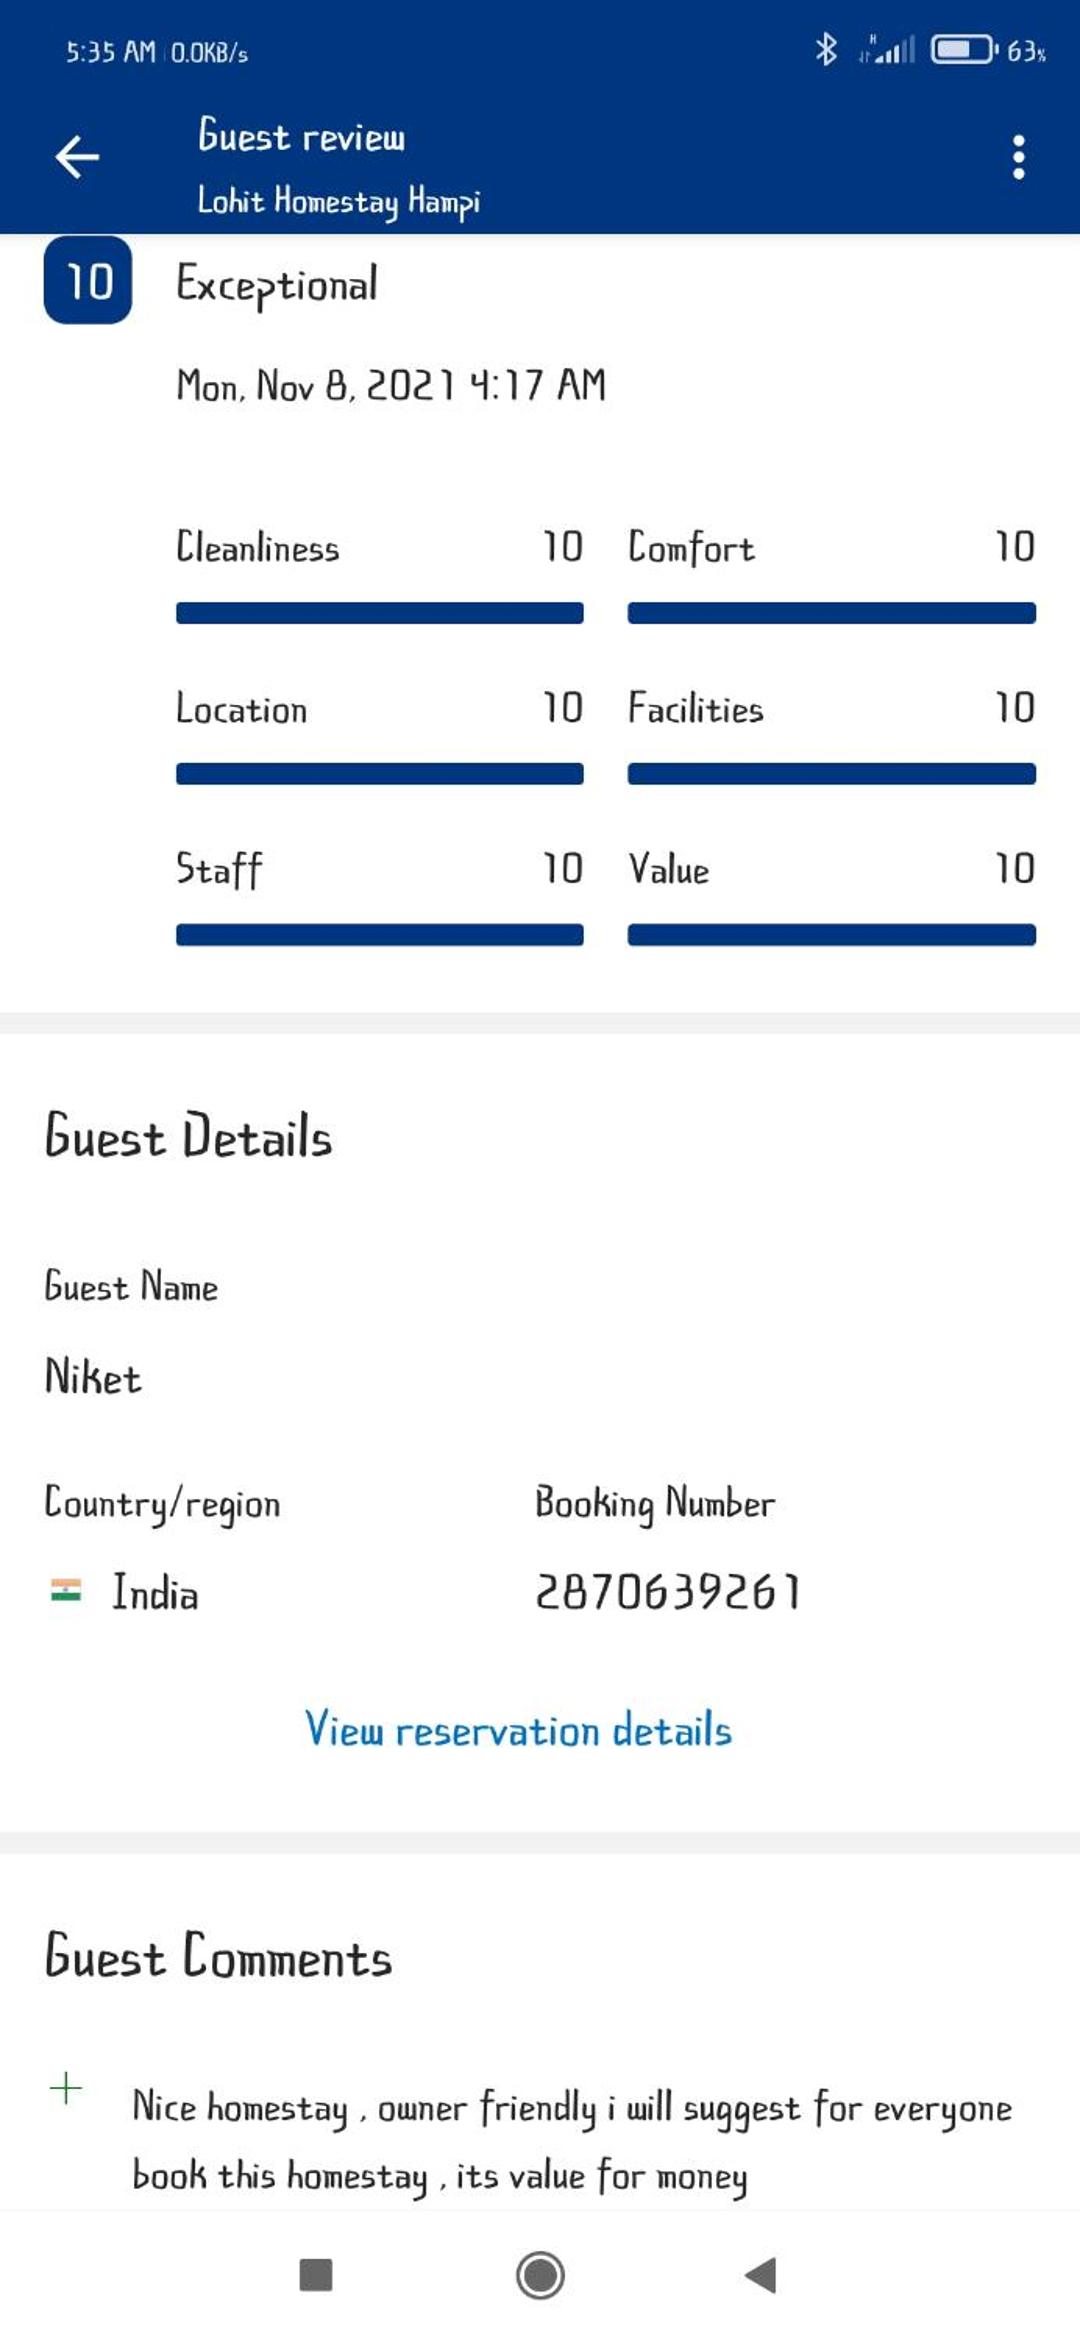Tap the Android recent apps square
1080x2340 pixels.
click(316, 2275)
